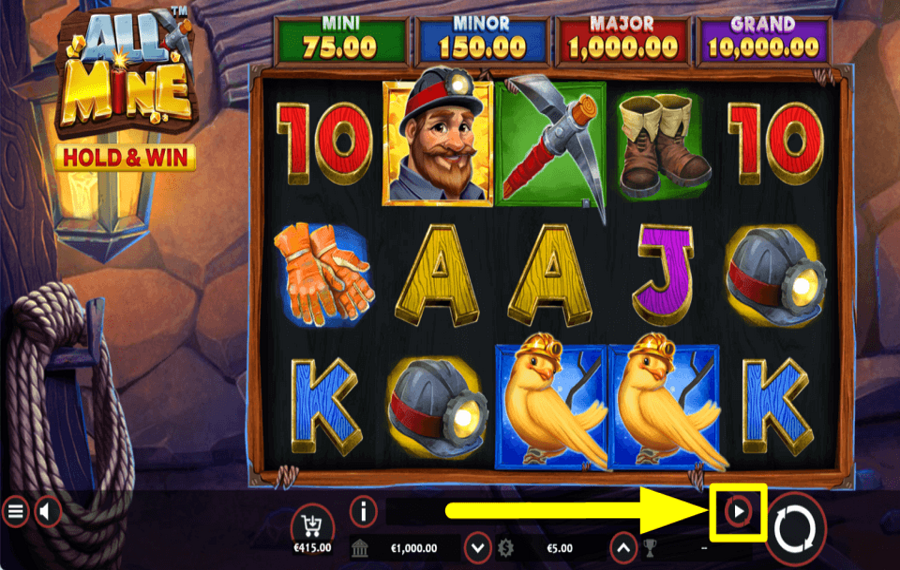Click the coin bet icon
Screen dimensions: 900x570
click(506, 548)
